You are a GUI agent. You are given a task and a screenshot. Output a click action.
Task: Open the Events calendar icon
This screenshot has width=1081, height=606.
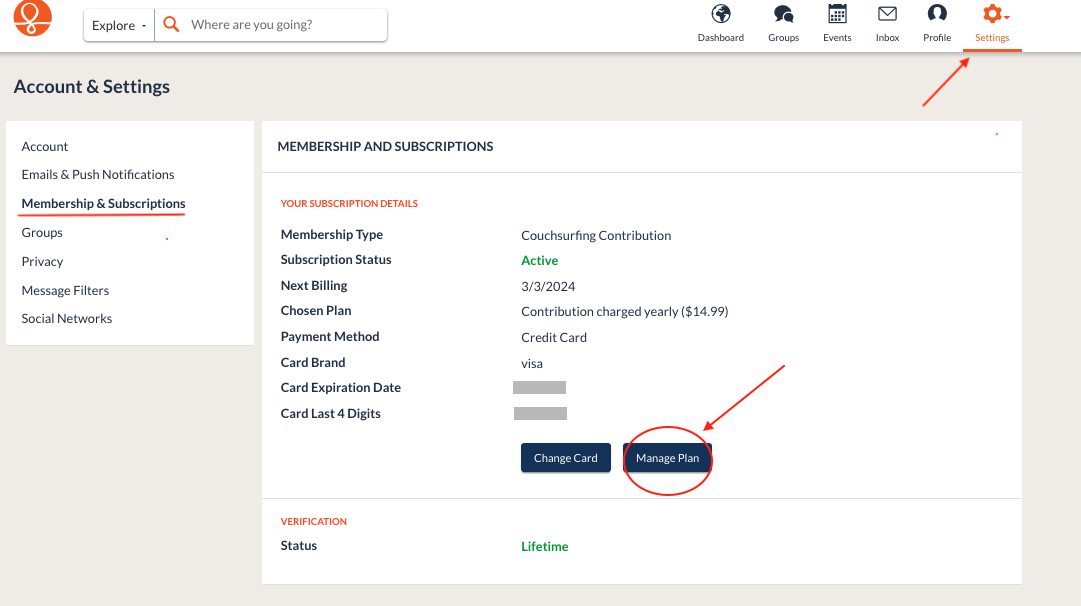tap(837, 14)
